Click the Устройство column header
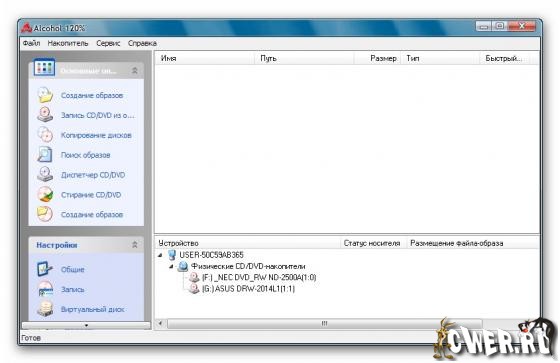Image resolution: width=560 pixels, height=363 pixels. pos(248,243)
